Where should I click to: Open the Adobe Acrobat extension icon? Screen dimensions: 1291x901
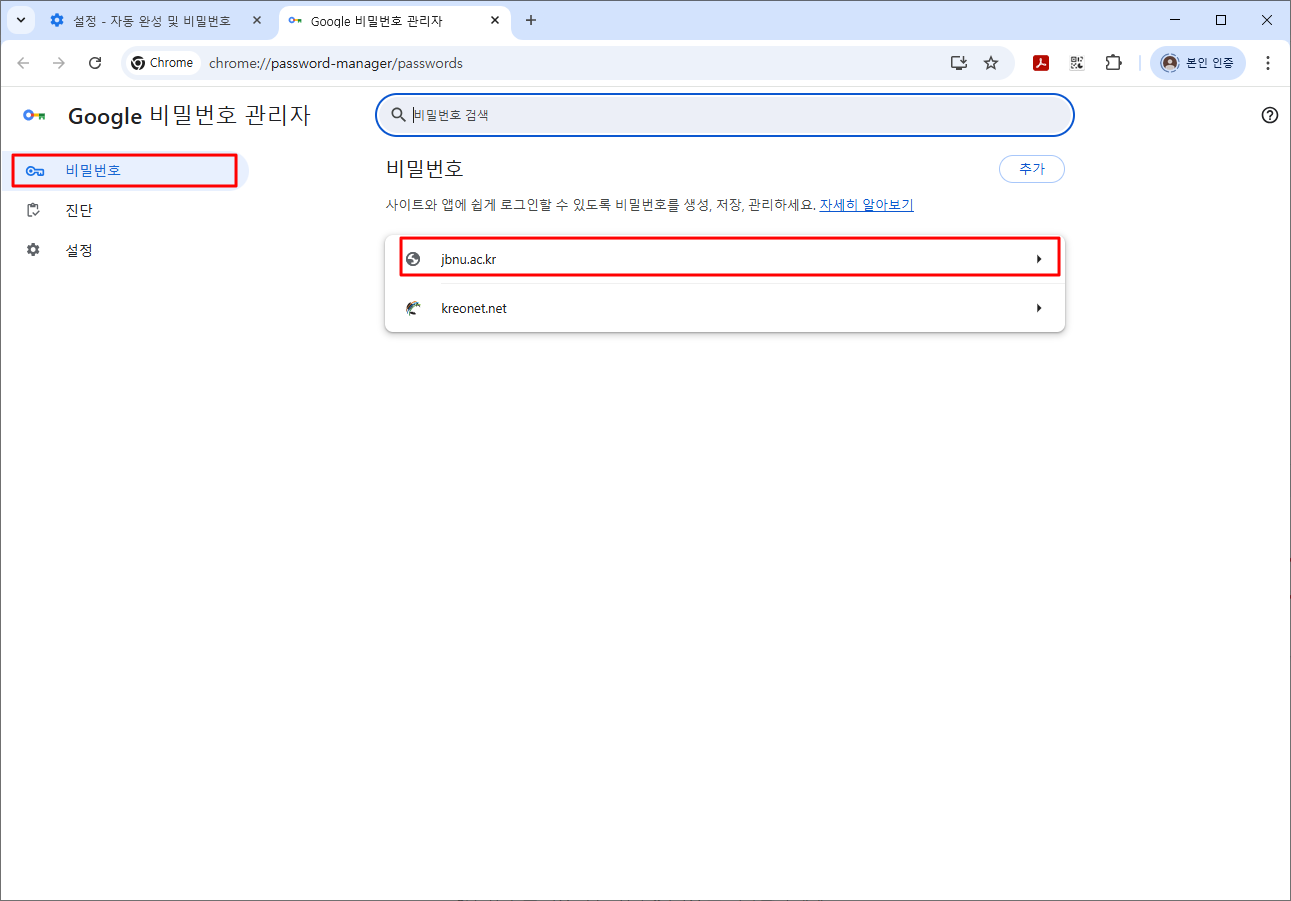click(x=1041, y=63)
